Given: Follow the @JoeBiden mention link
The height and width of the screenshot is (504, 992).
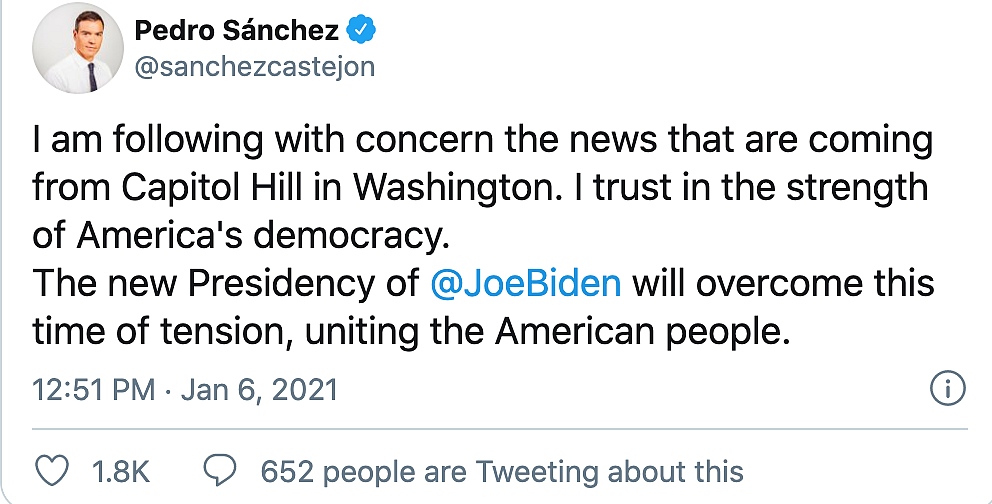Looking at the screenshot, I should [x=525, y=284].
